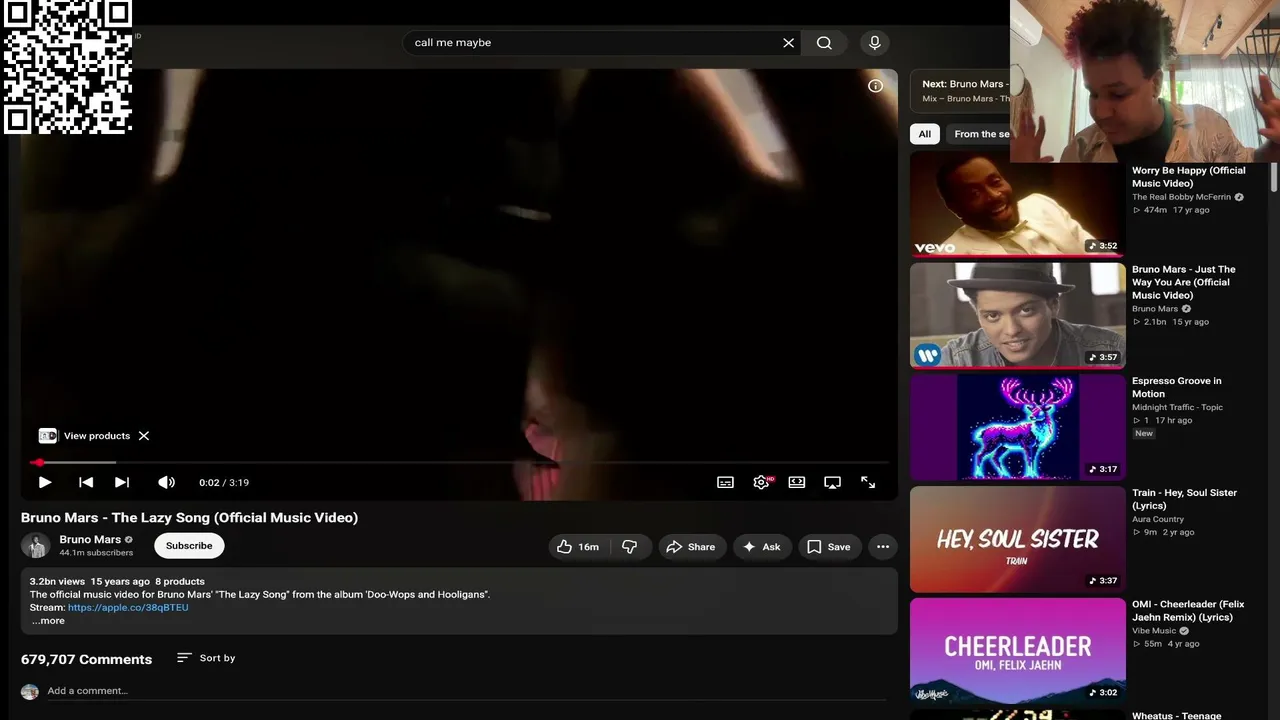This screenshot has height=720, width=1280.
Task: Select the 'From the se...' filter chip
Action: pyautogui.click(x=980, y=134)
